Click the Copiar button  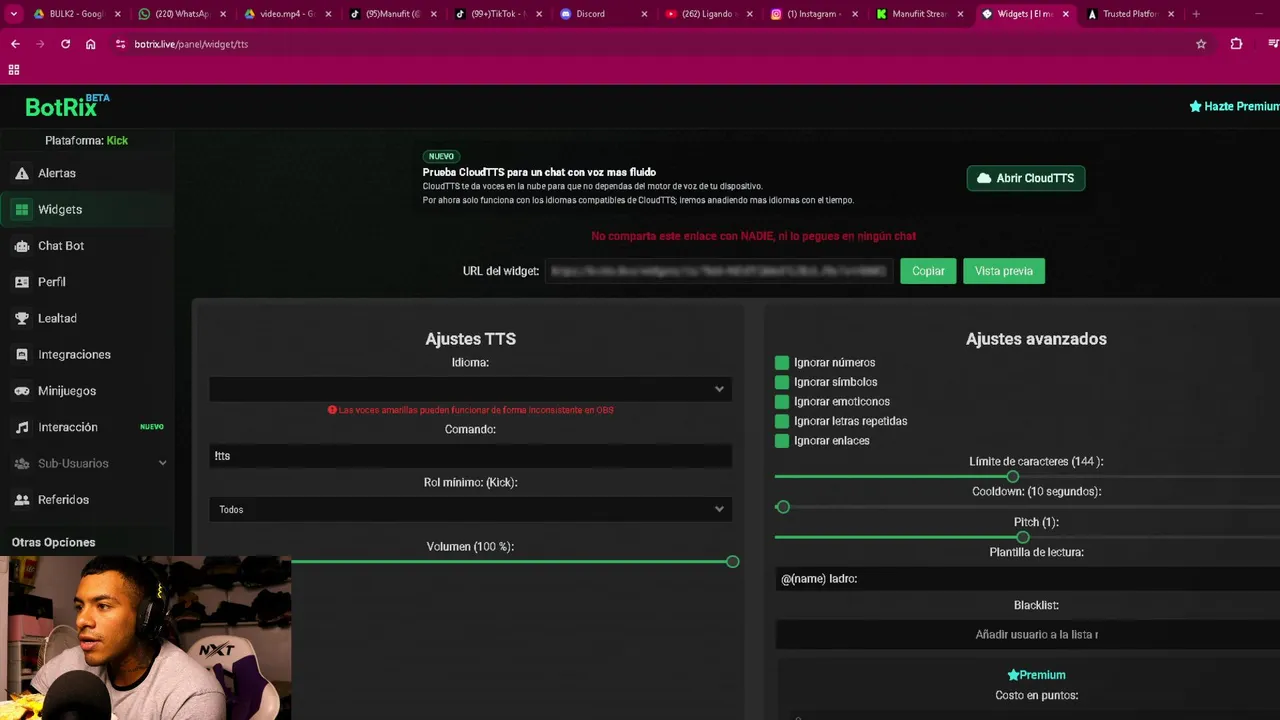[x=928, y=271]
